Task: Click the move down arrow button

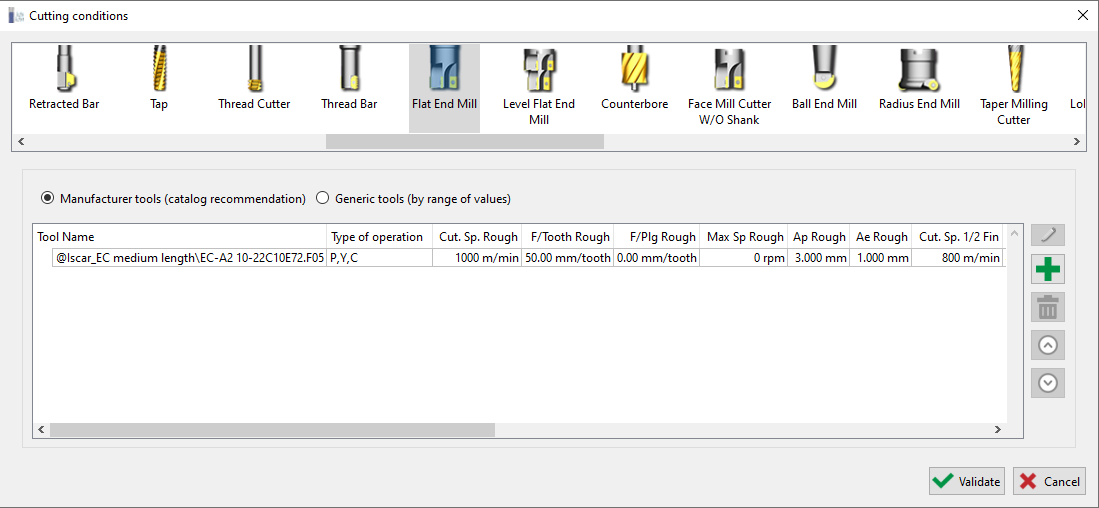Action: (x=1048, y=383)
